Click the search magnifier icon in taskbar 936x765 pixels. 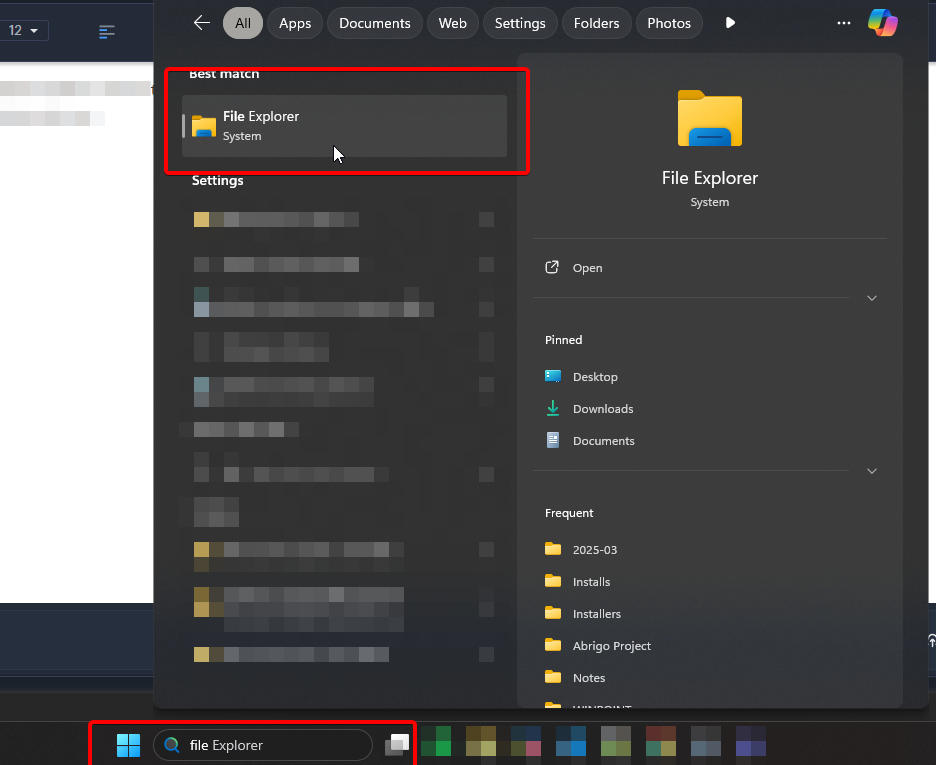point(172,745)
